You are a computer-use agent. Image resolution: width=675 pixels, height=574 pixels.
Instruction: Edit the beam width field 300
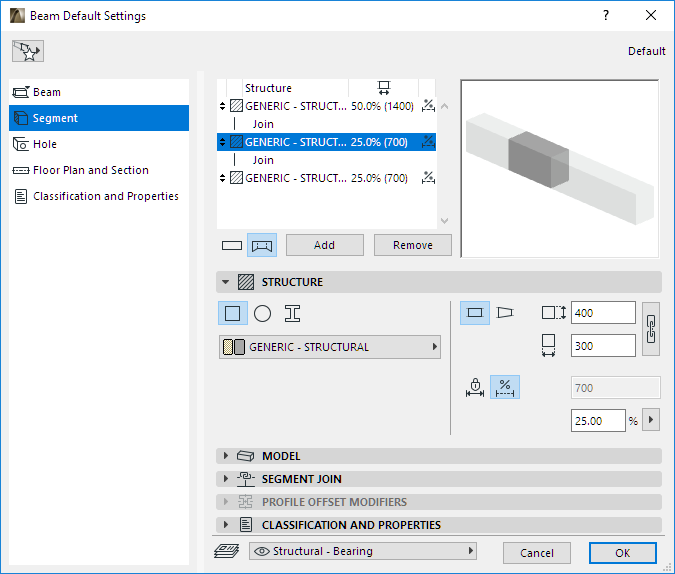[x=603, y=345]
